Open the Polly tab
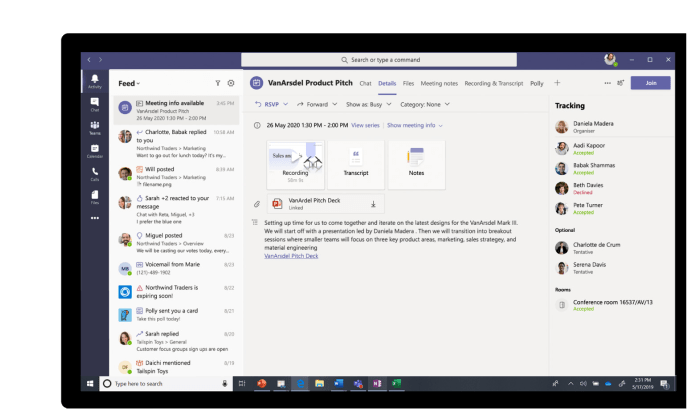The image size is (687, 410). tap(537, 83)
